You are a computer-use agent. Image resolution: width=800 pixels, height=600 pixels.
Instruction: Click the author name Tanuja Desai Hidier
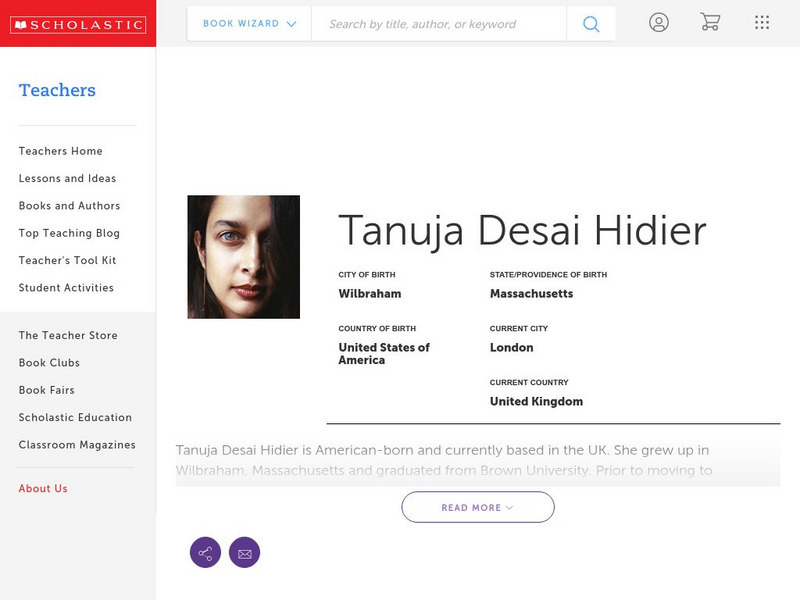[522, 231]
